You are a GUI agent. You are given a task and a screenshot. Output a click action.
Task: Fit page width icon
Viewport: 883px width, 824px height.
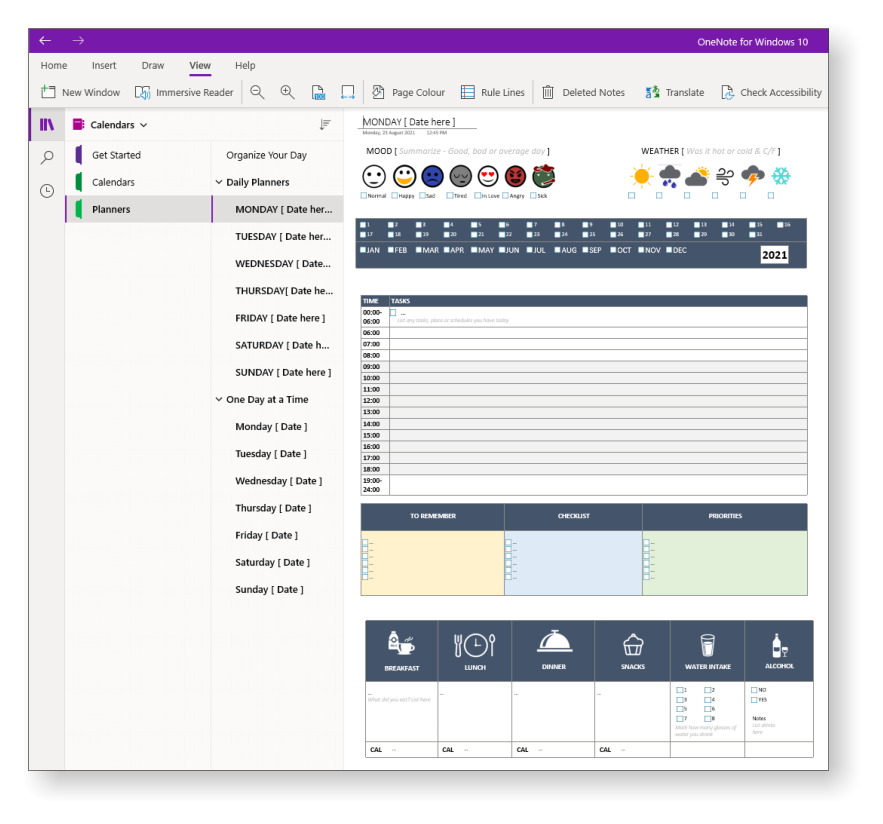click(348, 92)
